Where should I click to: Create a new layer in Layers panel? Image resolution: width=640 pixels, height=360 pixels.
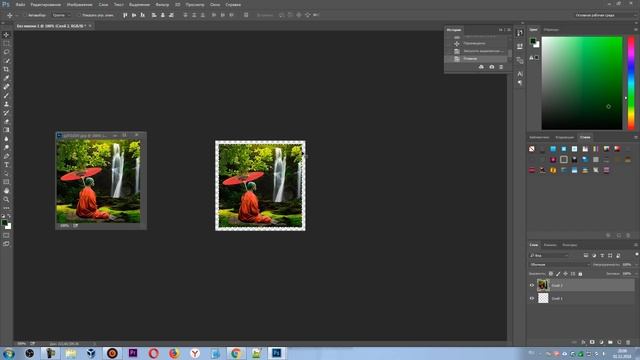click(619, 342)
